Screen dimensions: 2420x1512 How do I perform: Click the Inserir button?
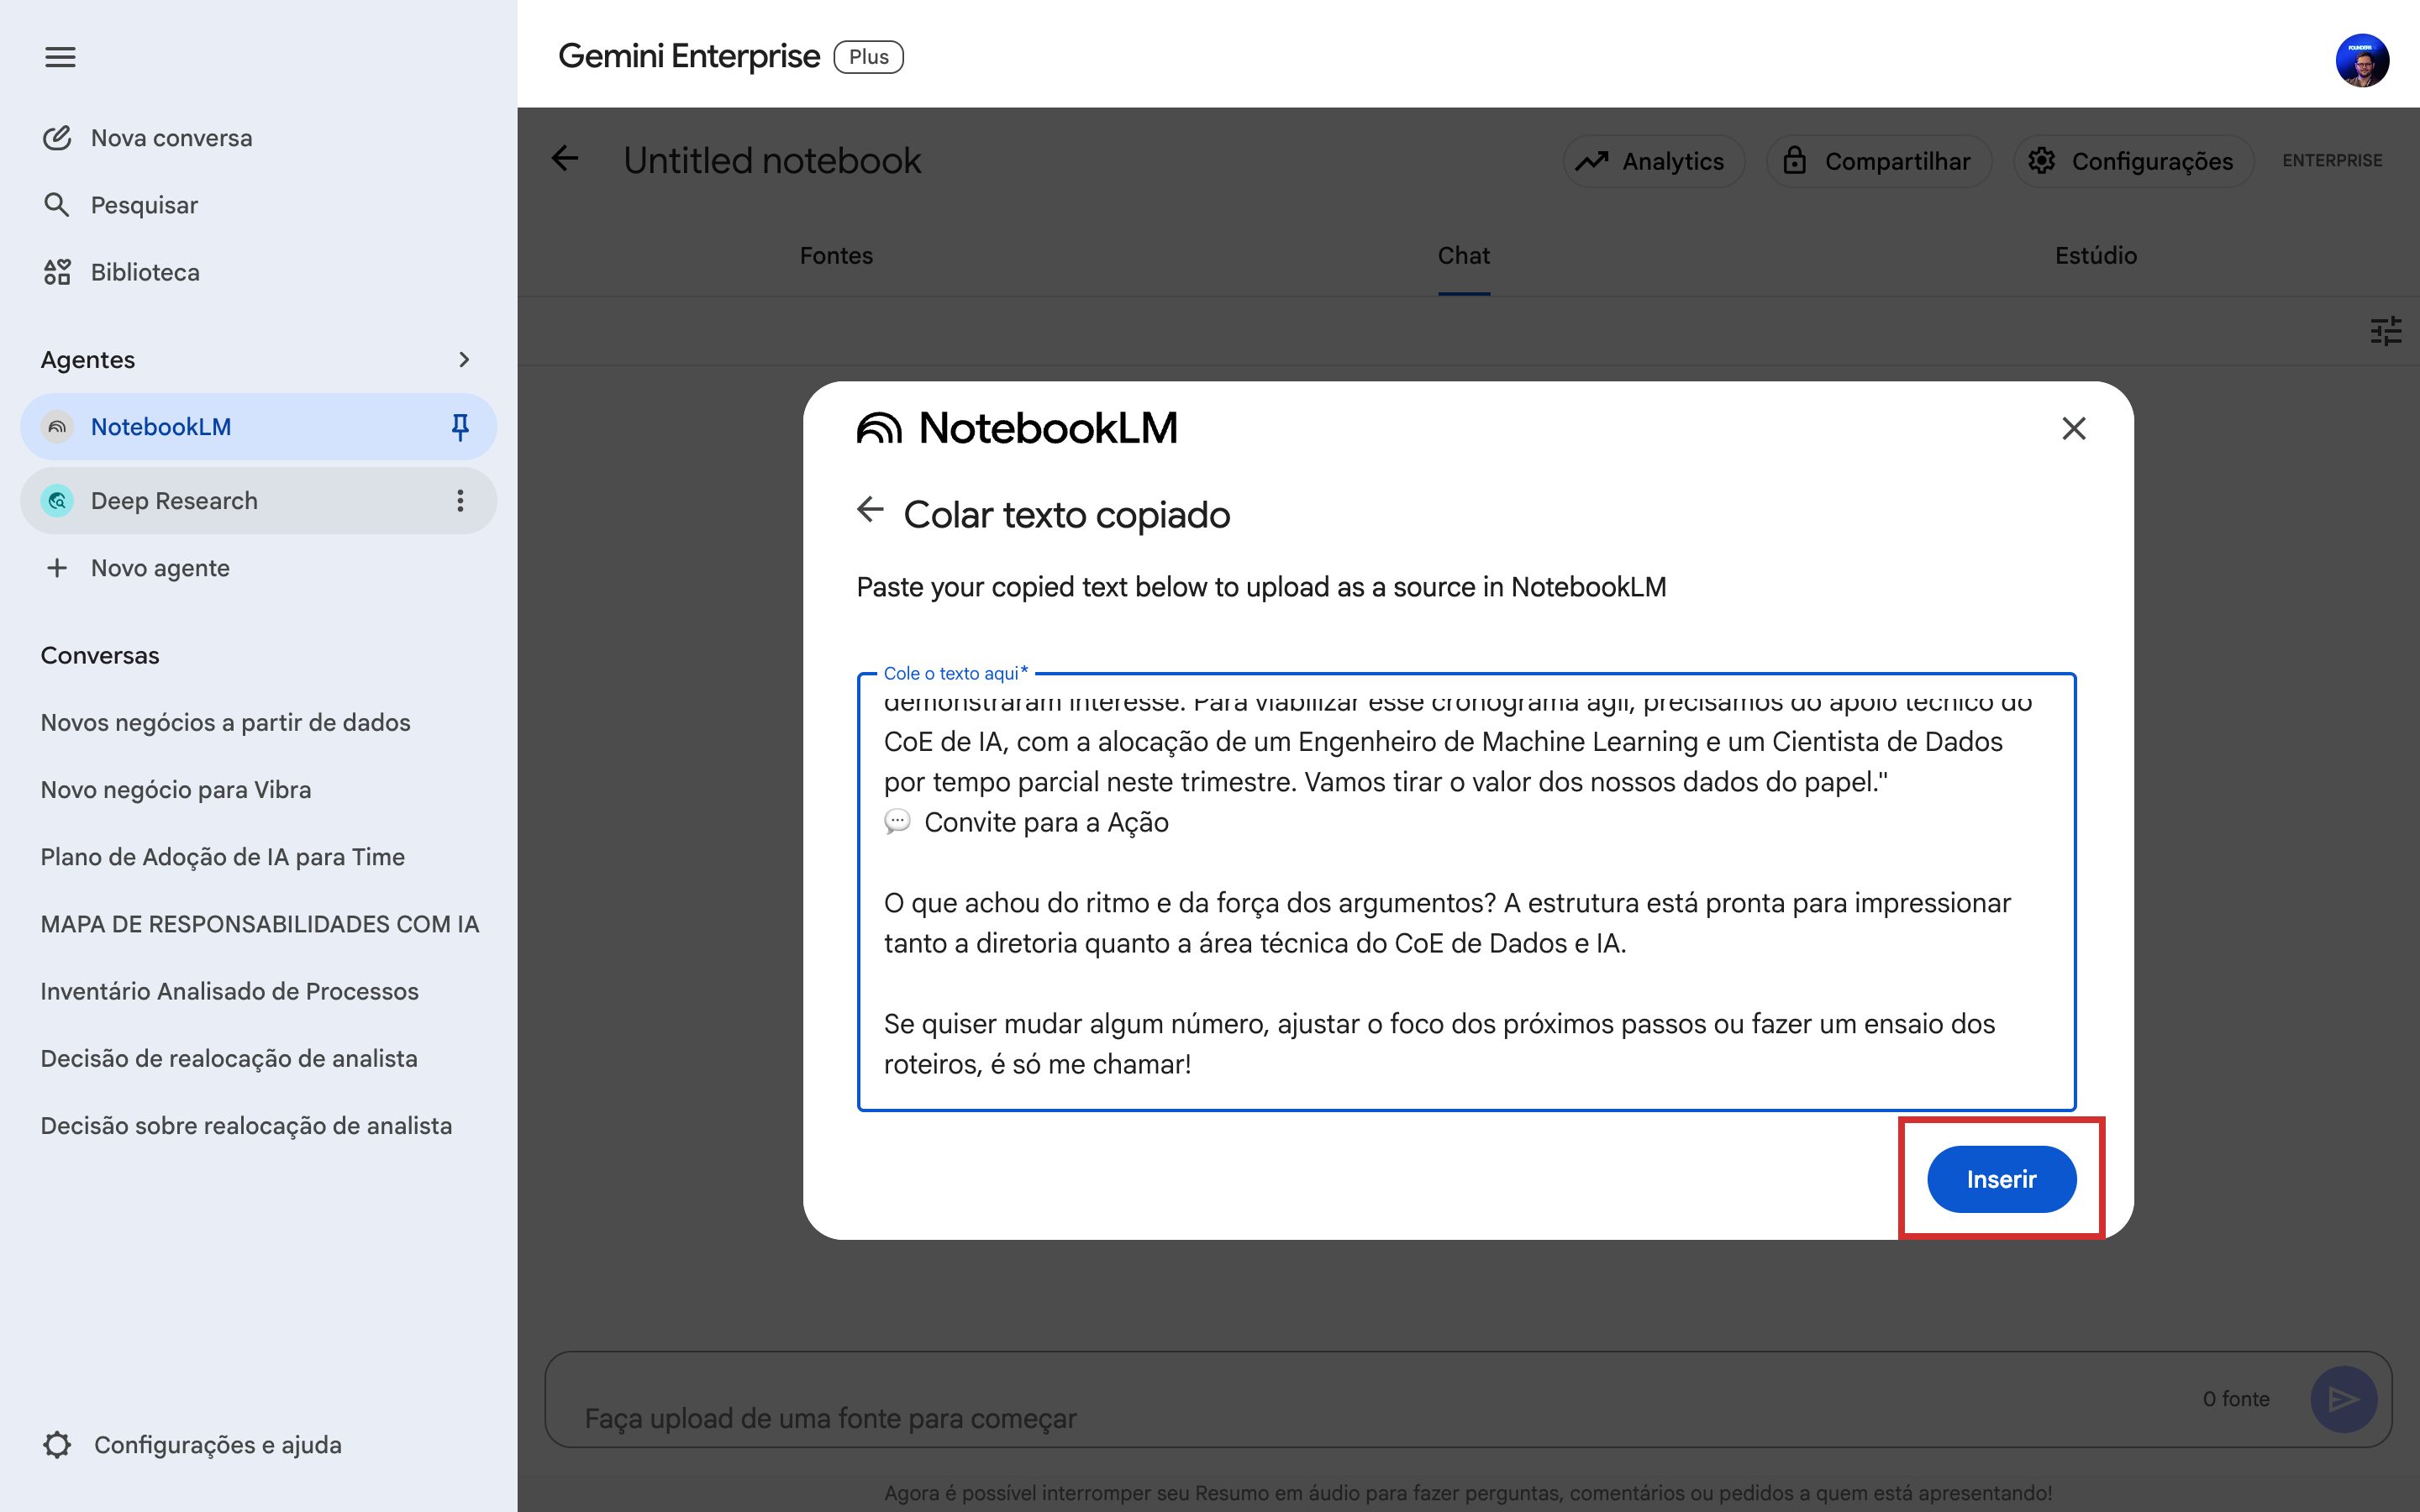pos(2001,1179)
